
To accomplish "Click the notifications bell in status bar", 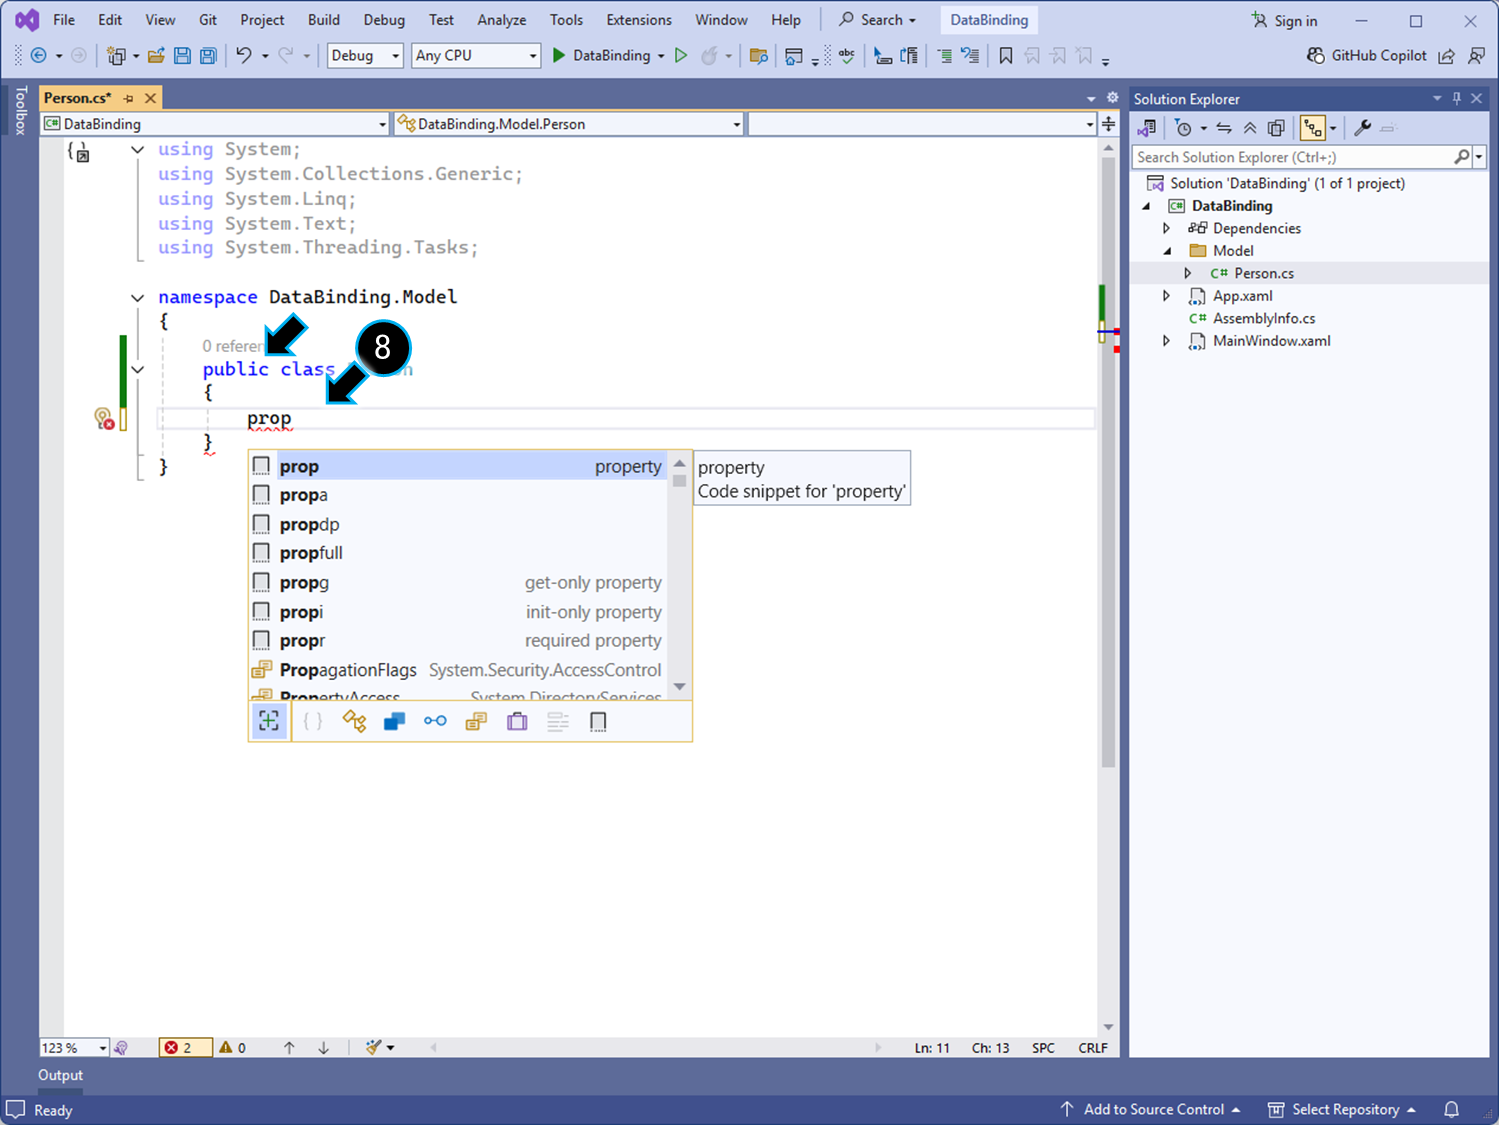I will (x=1451, y=1109).
